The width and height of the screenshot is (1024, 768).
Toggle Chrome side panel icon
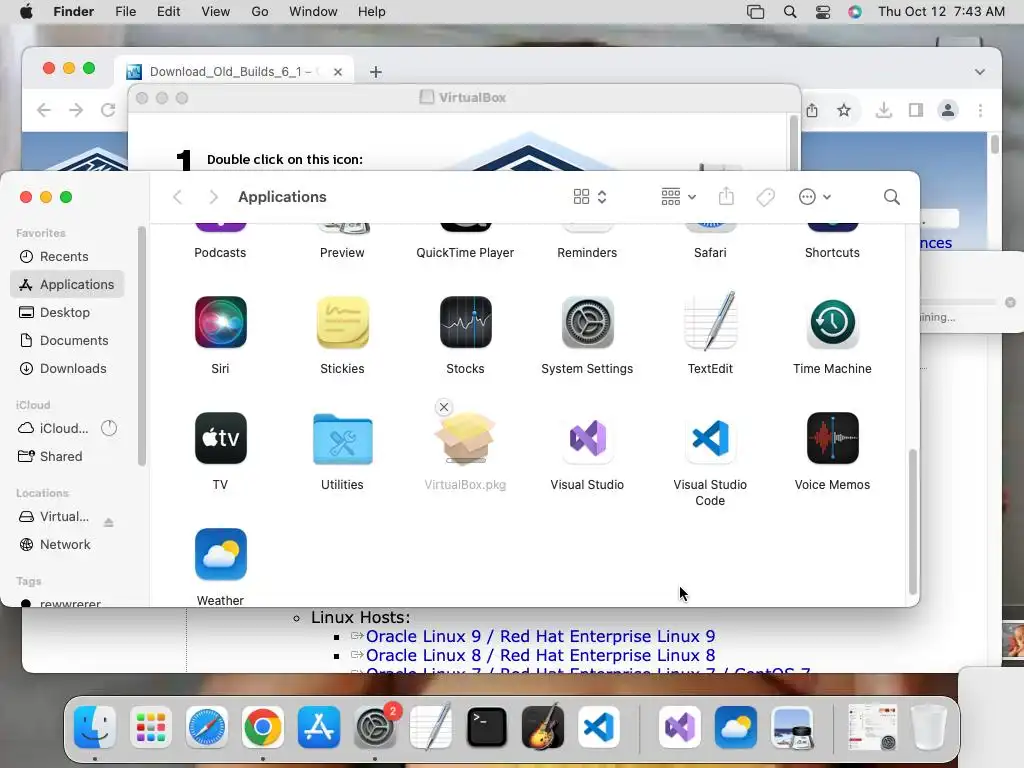click(x=916, y=110)
